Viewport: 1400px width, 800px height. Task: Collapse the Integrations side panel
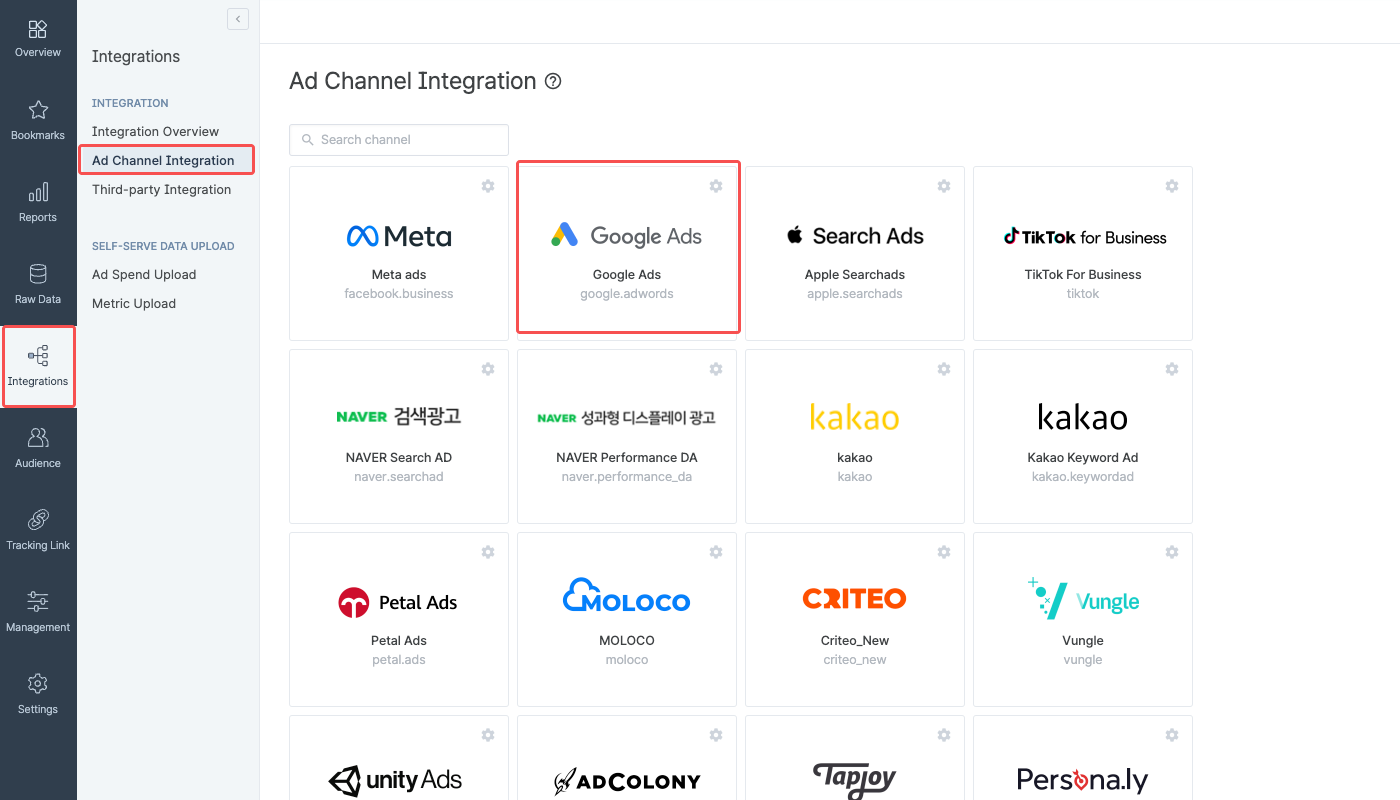238,19
